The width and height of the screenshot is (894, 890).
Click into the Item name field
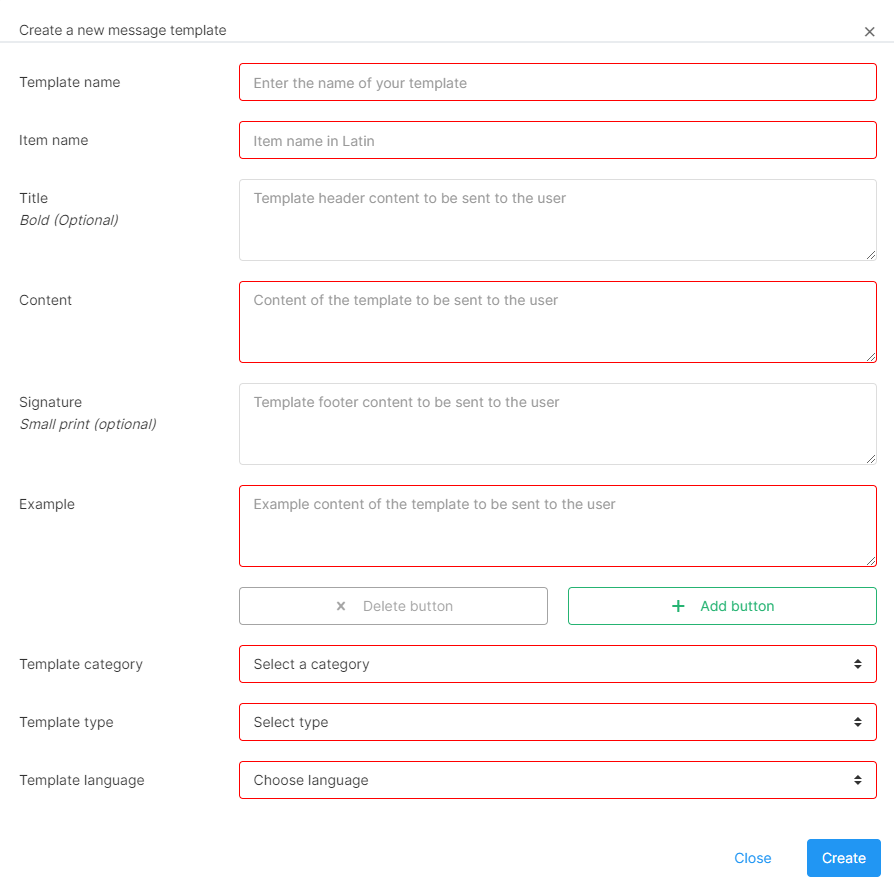557,141
